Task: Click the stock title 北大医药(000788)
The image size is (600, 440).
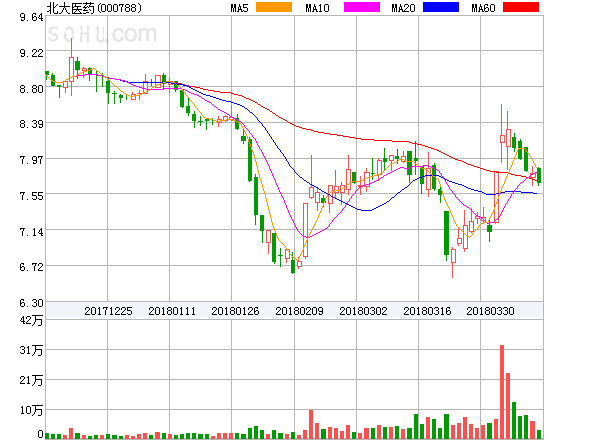Action: [x=94, y=8]
